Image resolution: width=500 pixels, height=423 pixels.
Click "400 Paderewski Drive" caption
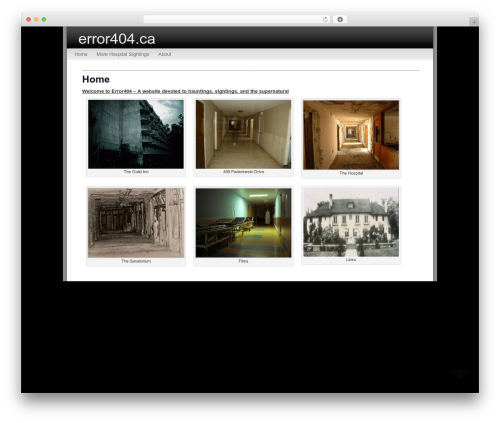tap(244, 172)
